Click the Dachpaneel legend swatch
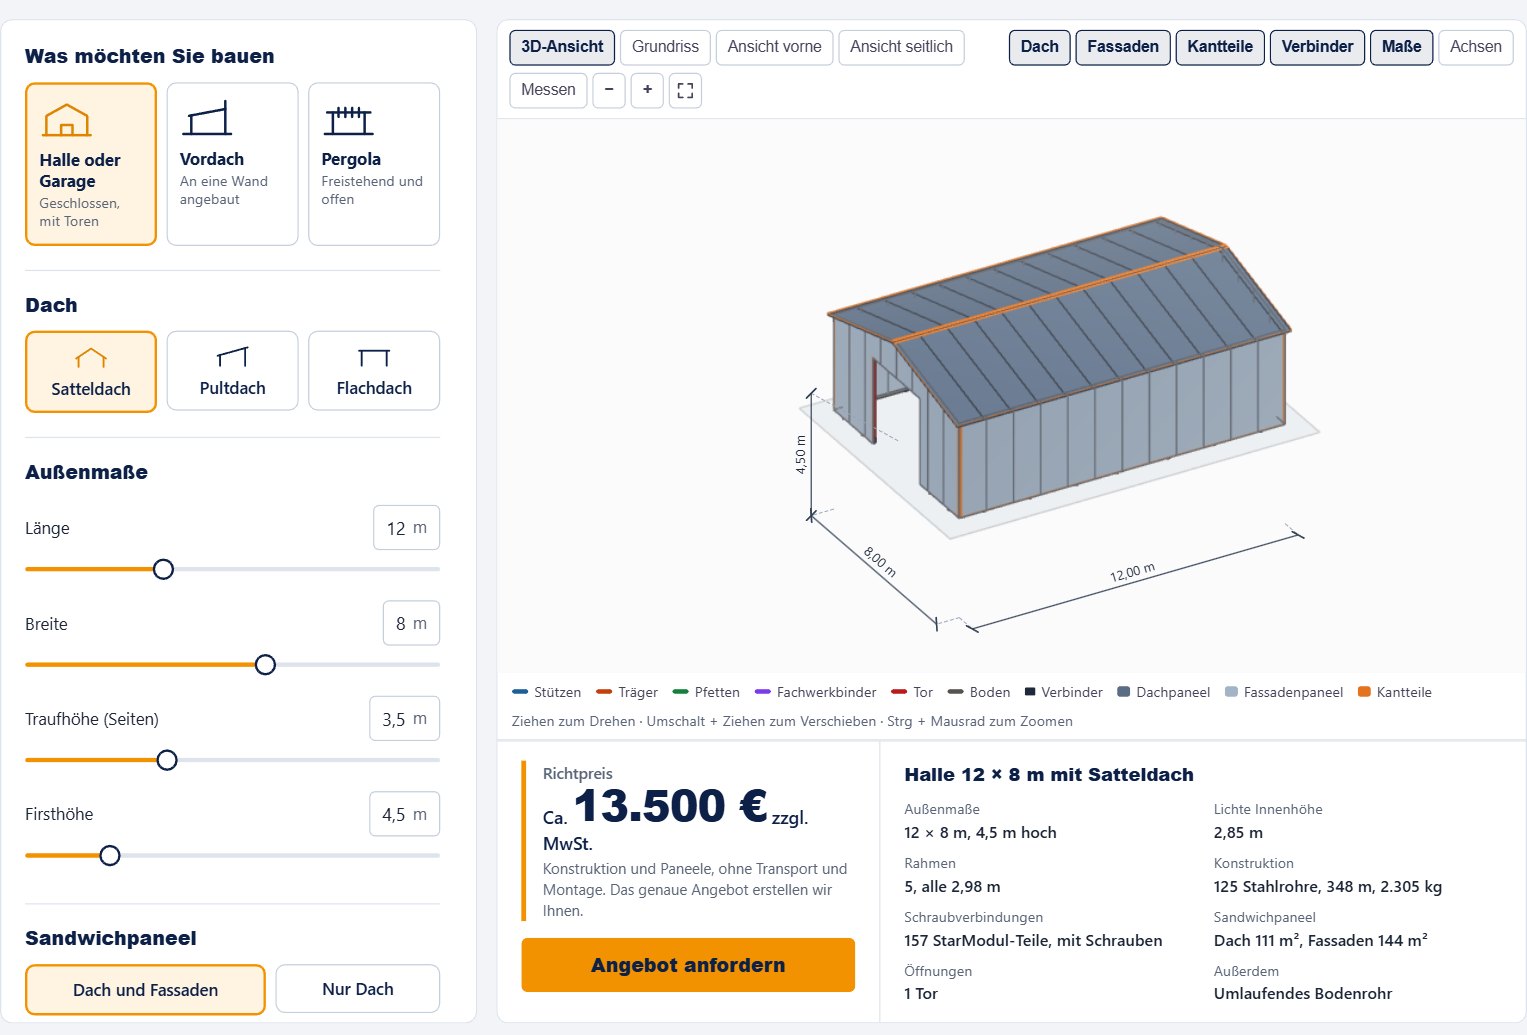1527x1035 pixels. click(1124, 692)
